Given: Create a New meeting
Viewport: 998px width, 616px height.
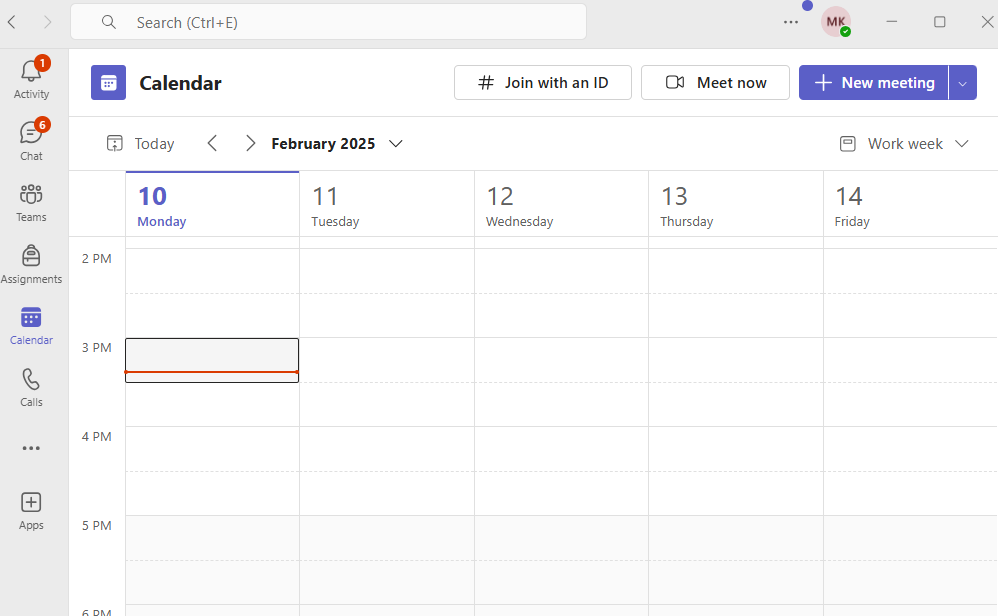Looking at the screenshot, I should pyautogui.click(x=874, y=83).
